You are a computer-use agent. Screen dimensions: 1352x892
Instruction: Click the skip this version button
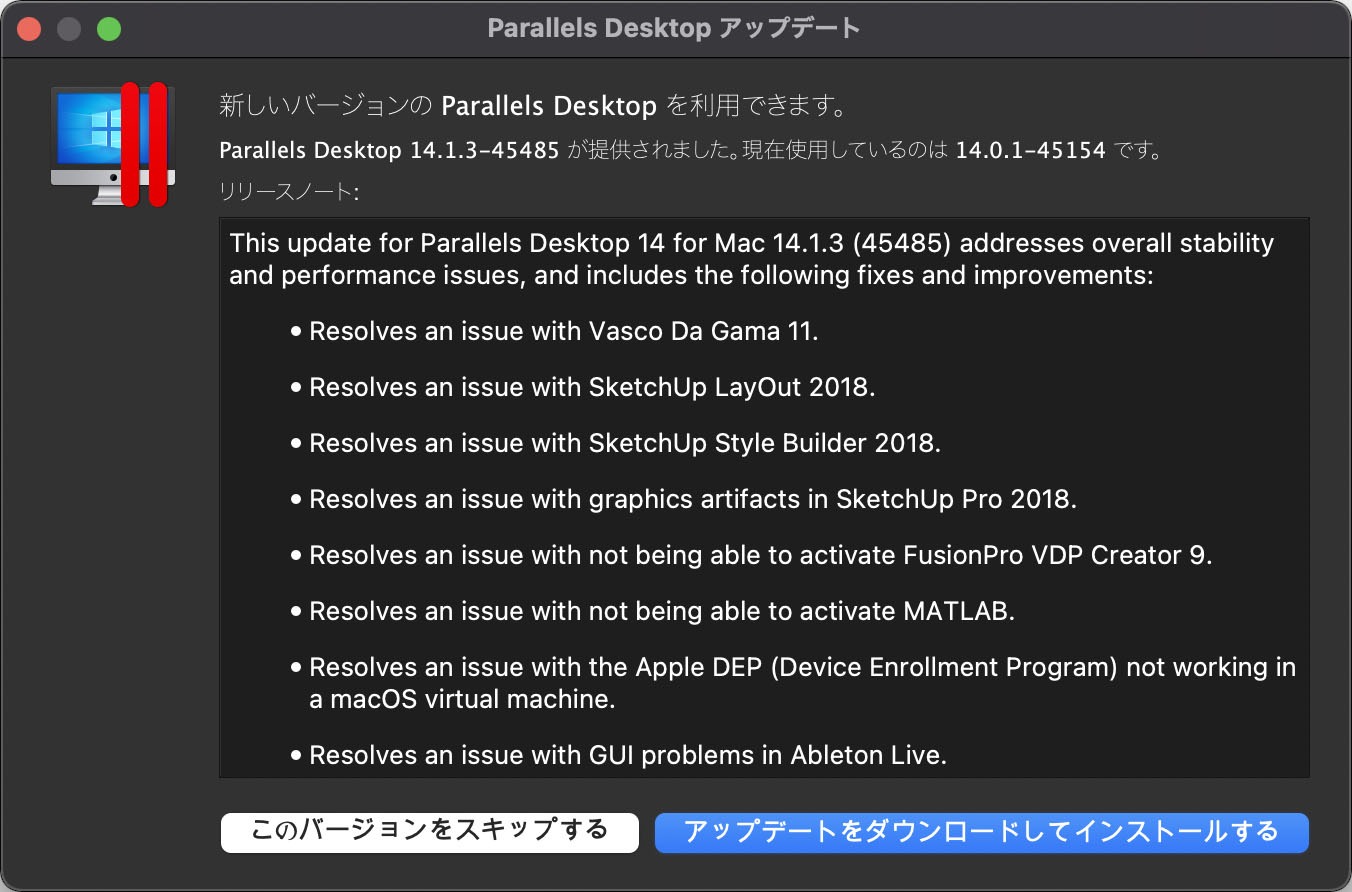(430, 832)
